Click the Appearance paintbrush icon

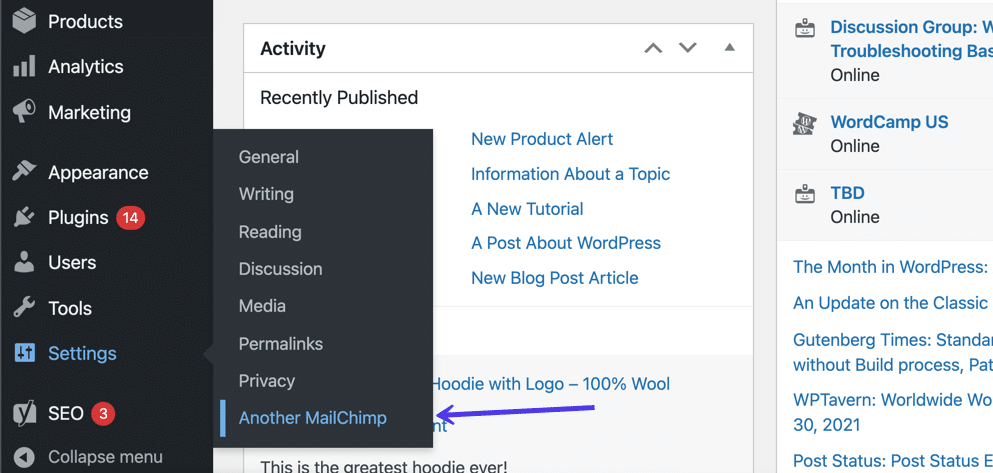tap(24, 172)
